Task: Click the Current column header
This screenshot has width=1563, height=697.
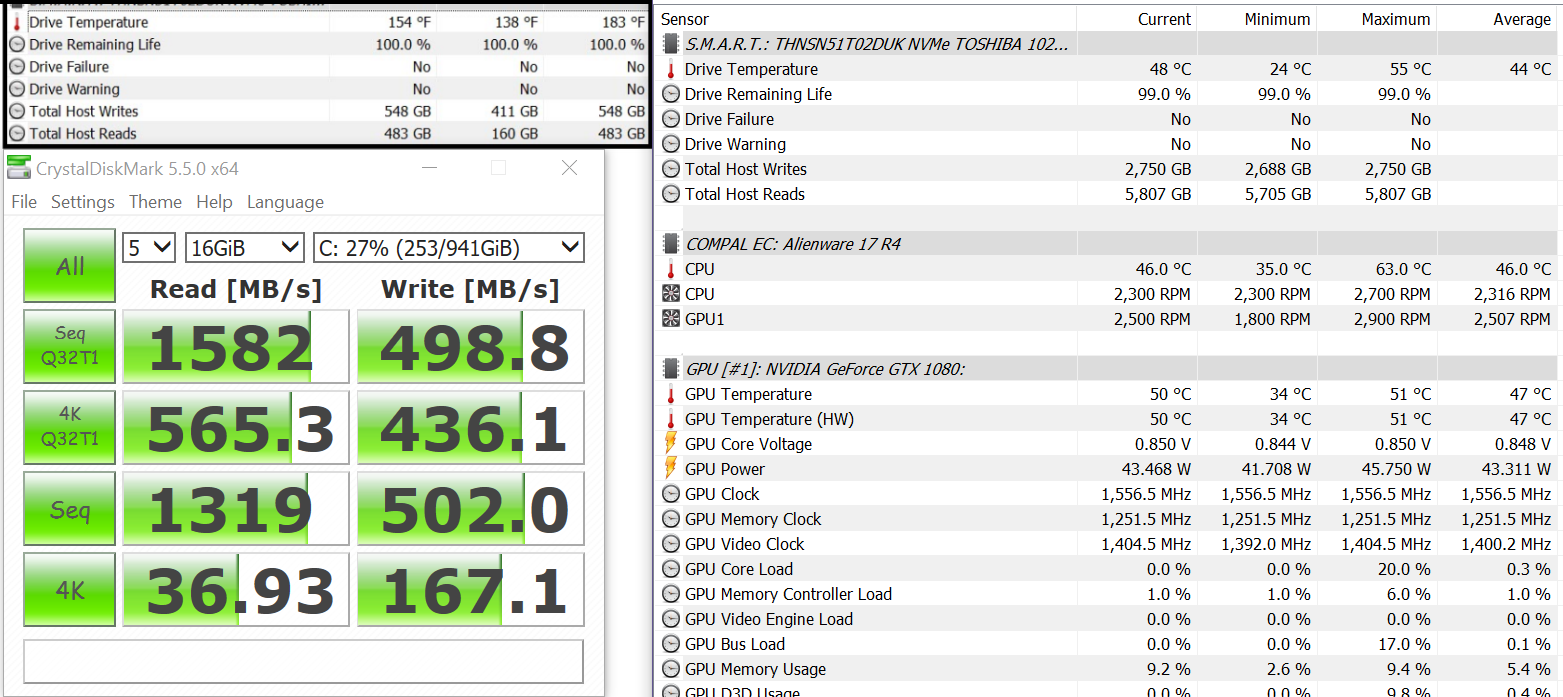Action: coord(1164,19)
